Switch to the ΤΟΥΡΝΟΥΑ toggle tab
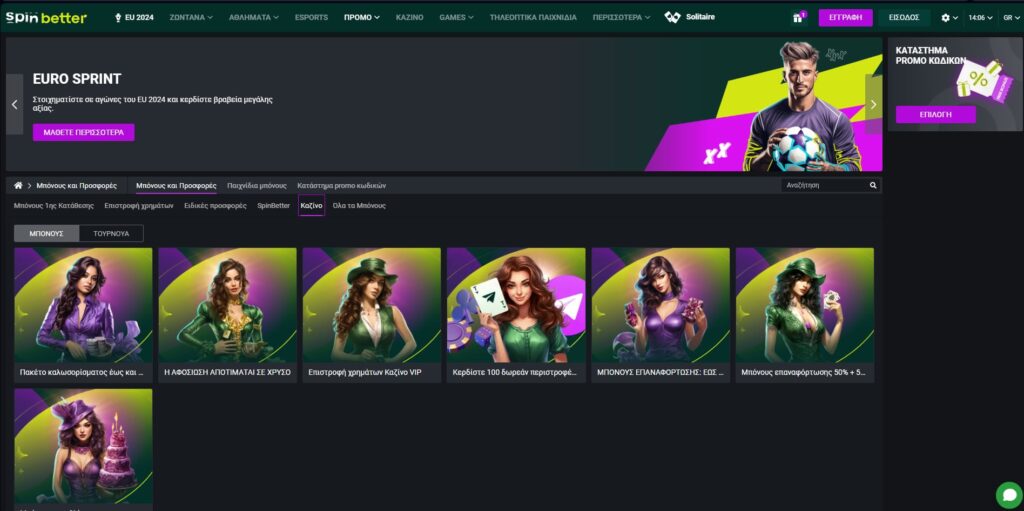 pos(110,233)
